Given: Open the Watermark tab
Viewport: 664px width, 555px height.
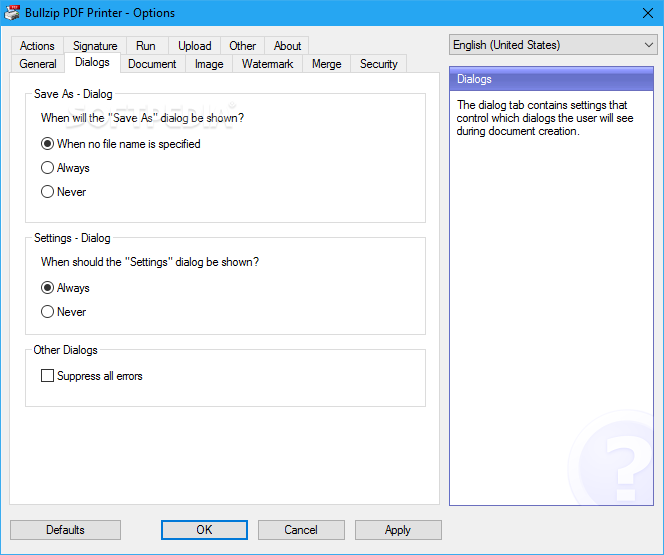Looking at the screenshot, I should pos(267,64).
